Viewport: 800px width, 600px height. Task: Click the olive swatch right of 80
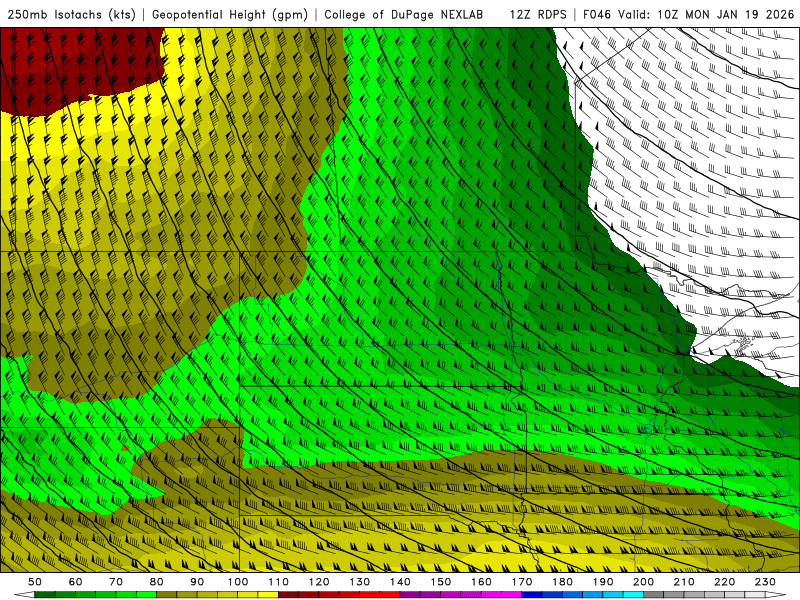tap(167, 595)
